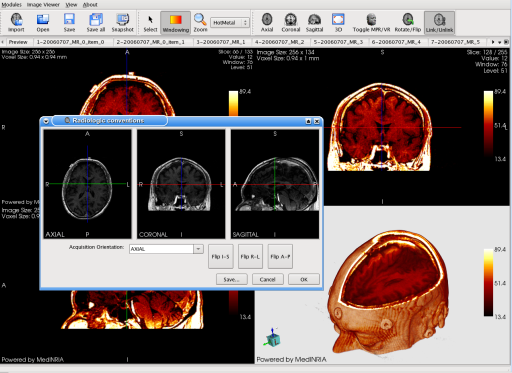This screenshot has height=373, width=512.
Task: Select tab 3-20060707_MR_1
Action: tap(221, 42)
